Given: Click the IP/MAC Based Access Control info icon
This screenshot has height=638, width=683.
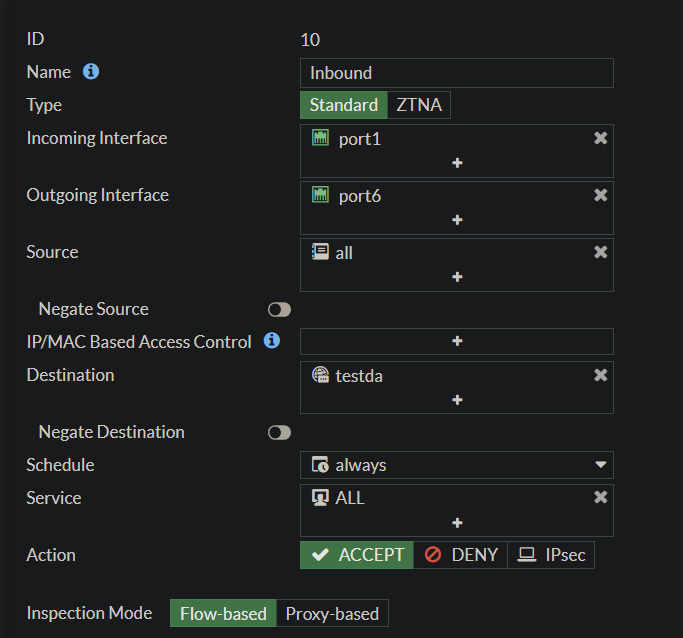Looking at the screenshot, I should pos(271,341).
